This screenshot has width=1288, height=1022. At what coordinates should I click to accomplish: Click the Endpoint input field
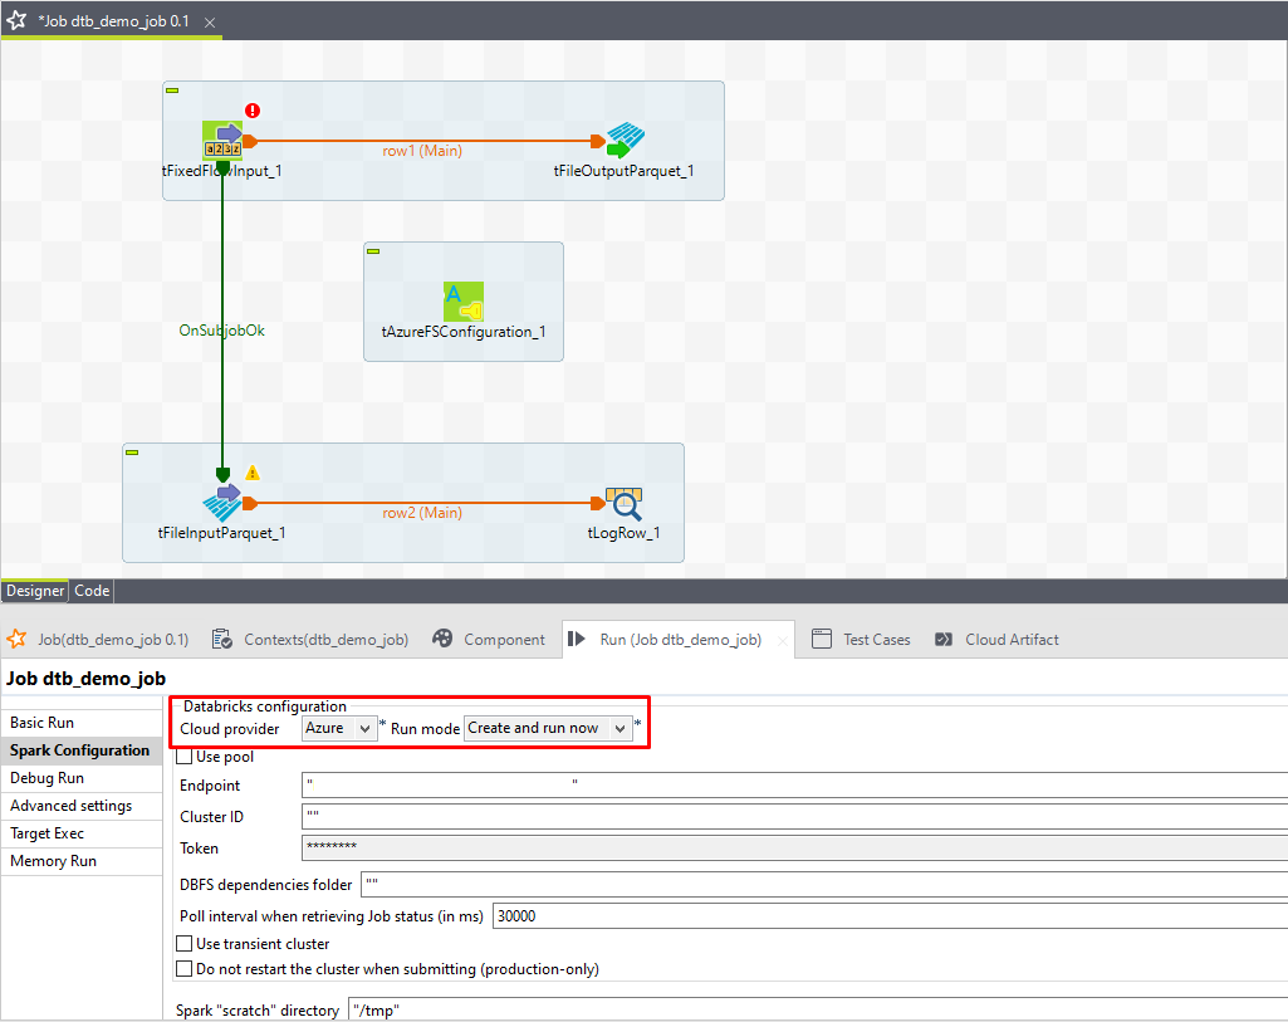click(794, 785)
